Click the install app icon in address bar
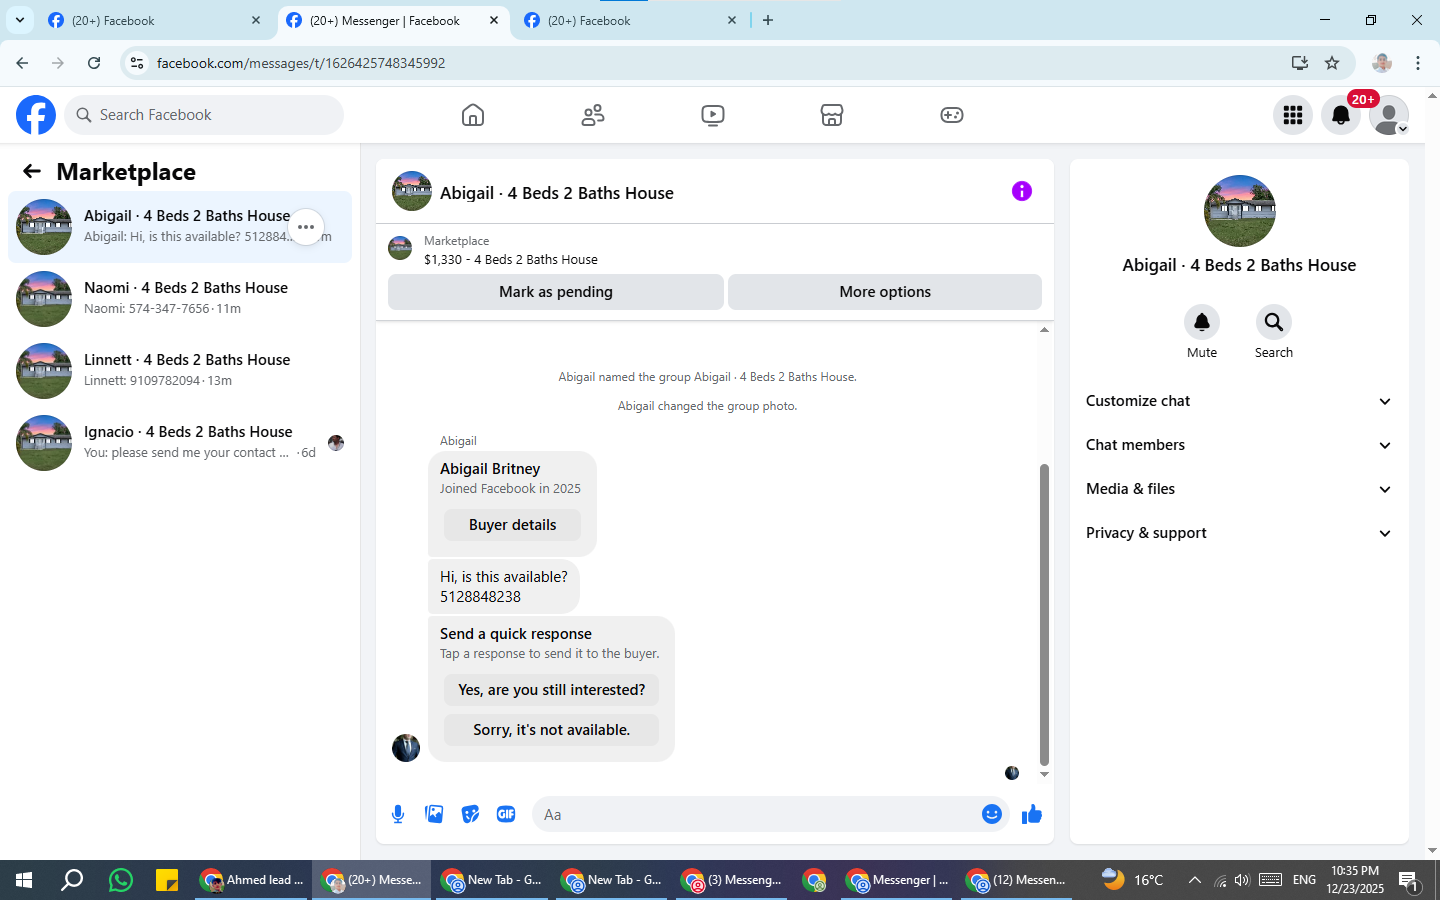This screenshot has width=1440, height=900. point(1300,63)
